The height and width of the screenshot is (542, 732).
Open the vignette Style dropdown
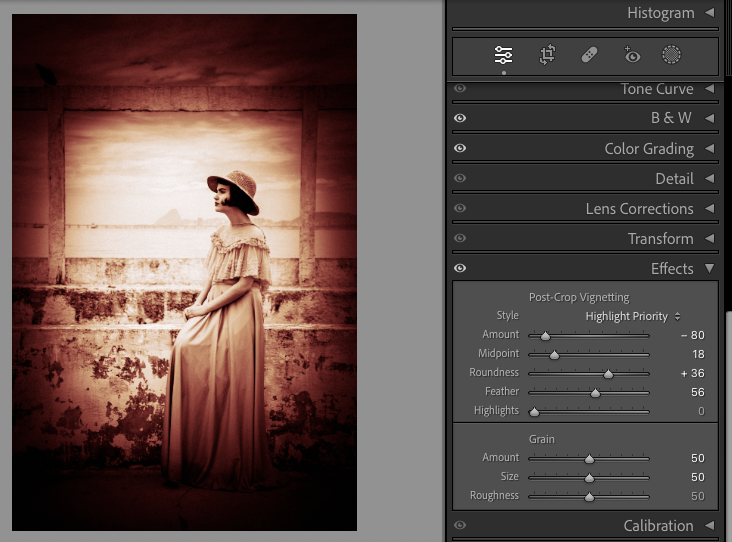coord(632,316)
